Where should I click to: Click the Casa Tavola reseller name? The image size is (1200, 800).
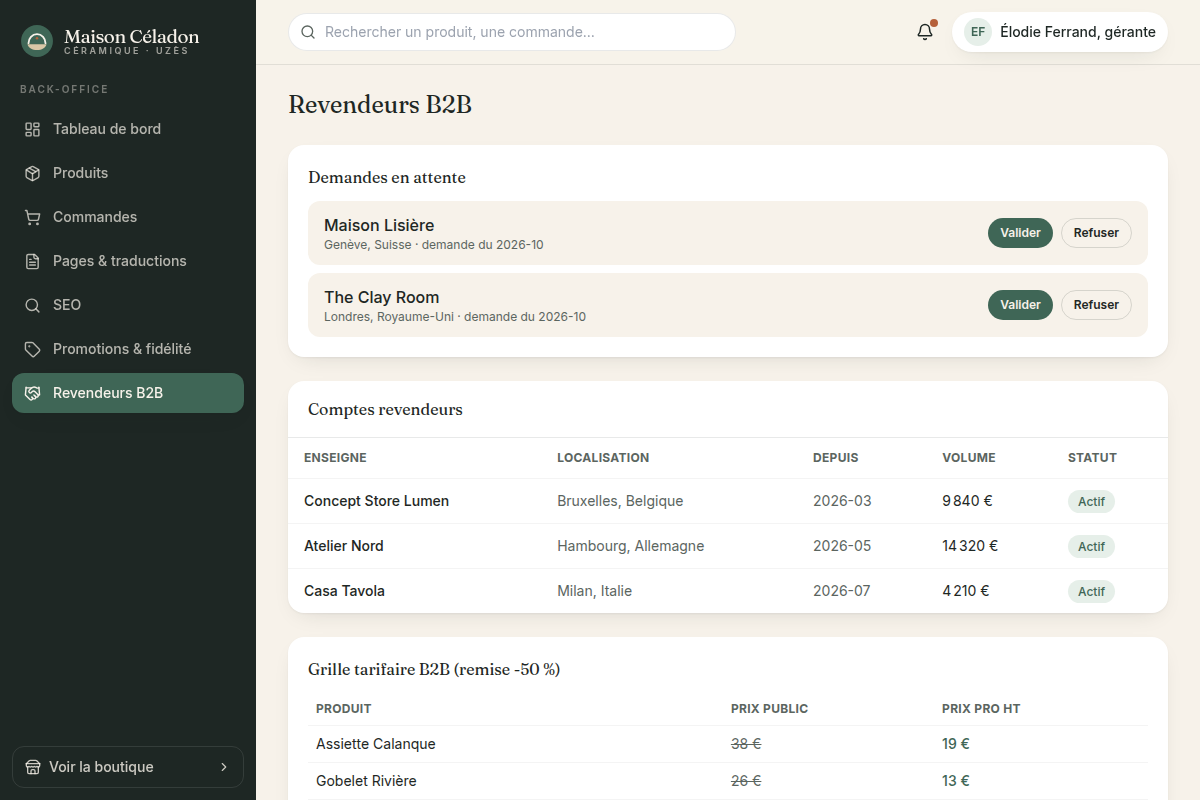pos(344,591)
